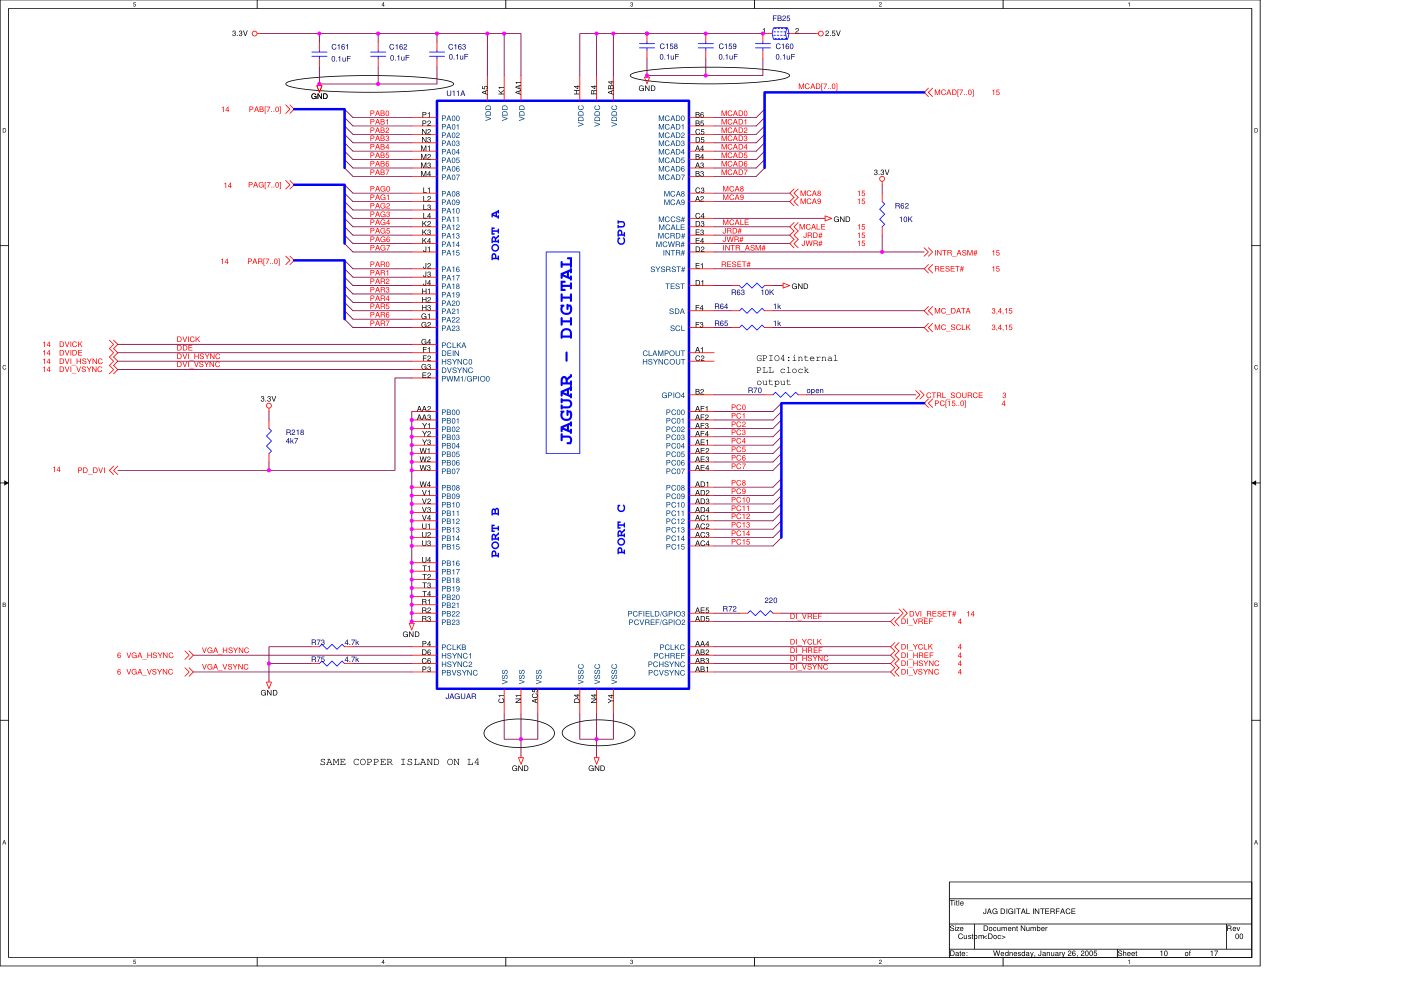1404x992 pixels.
Task: Select the SYSRST# pin name
Action: [668, 269]
